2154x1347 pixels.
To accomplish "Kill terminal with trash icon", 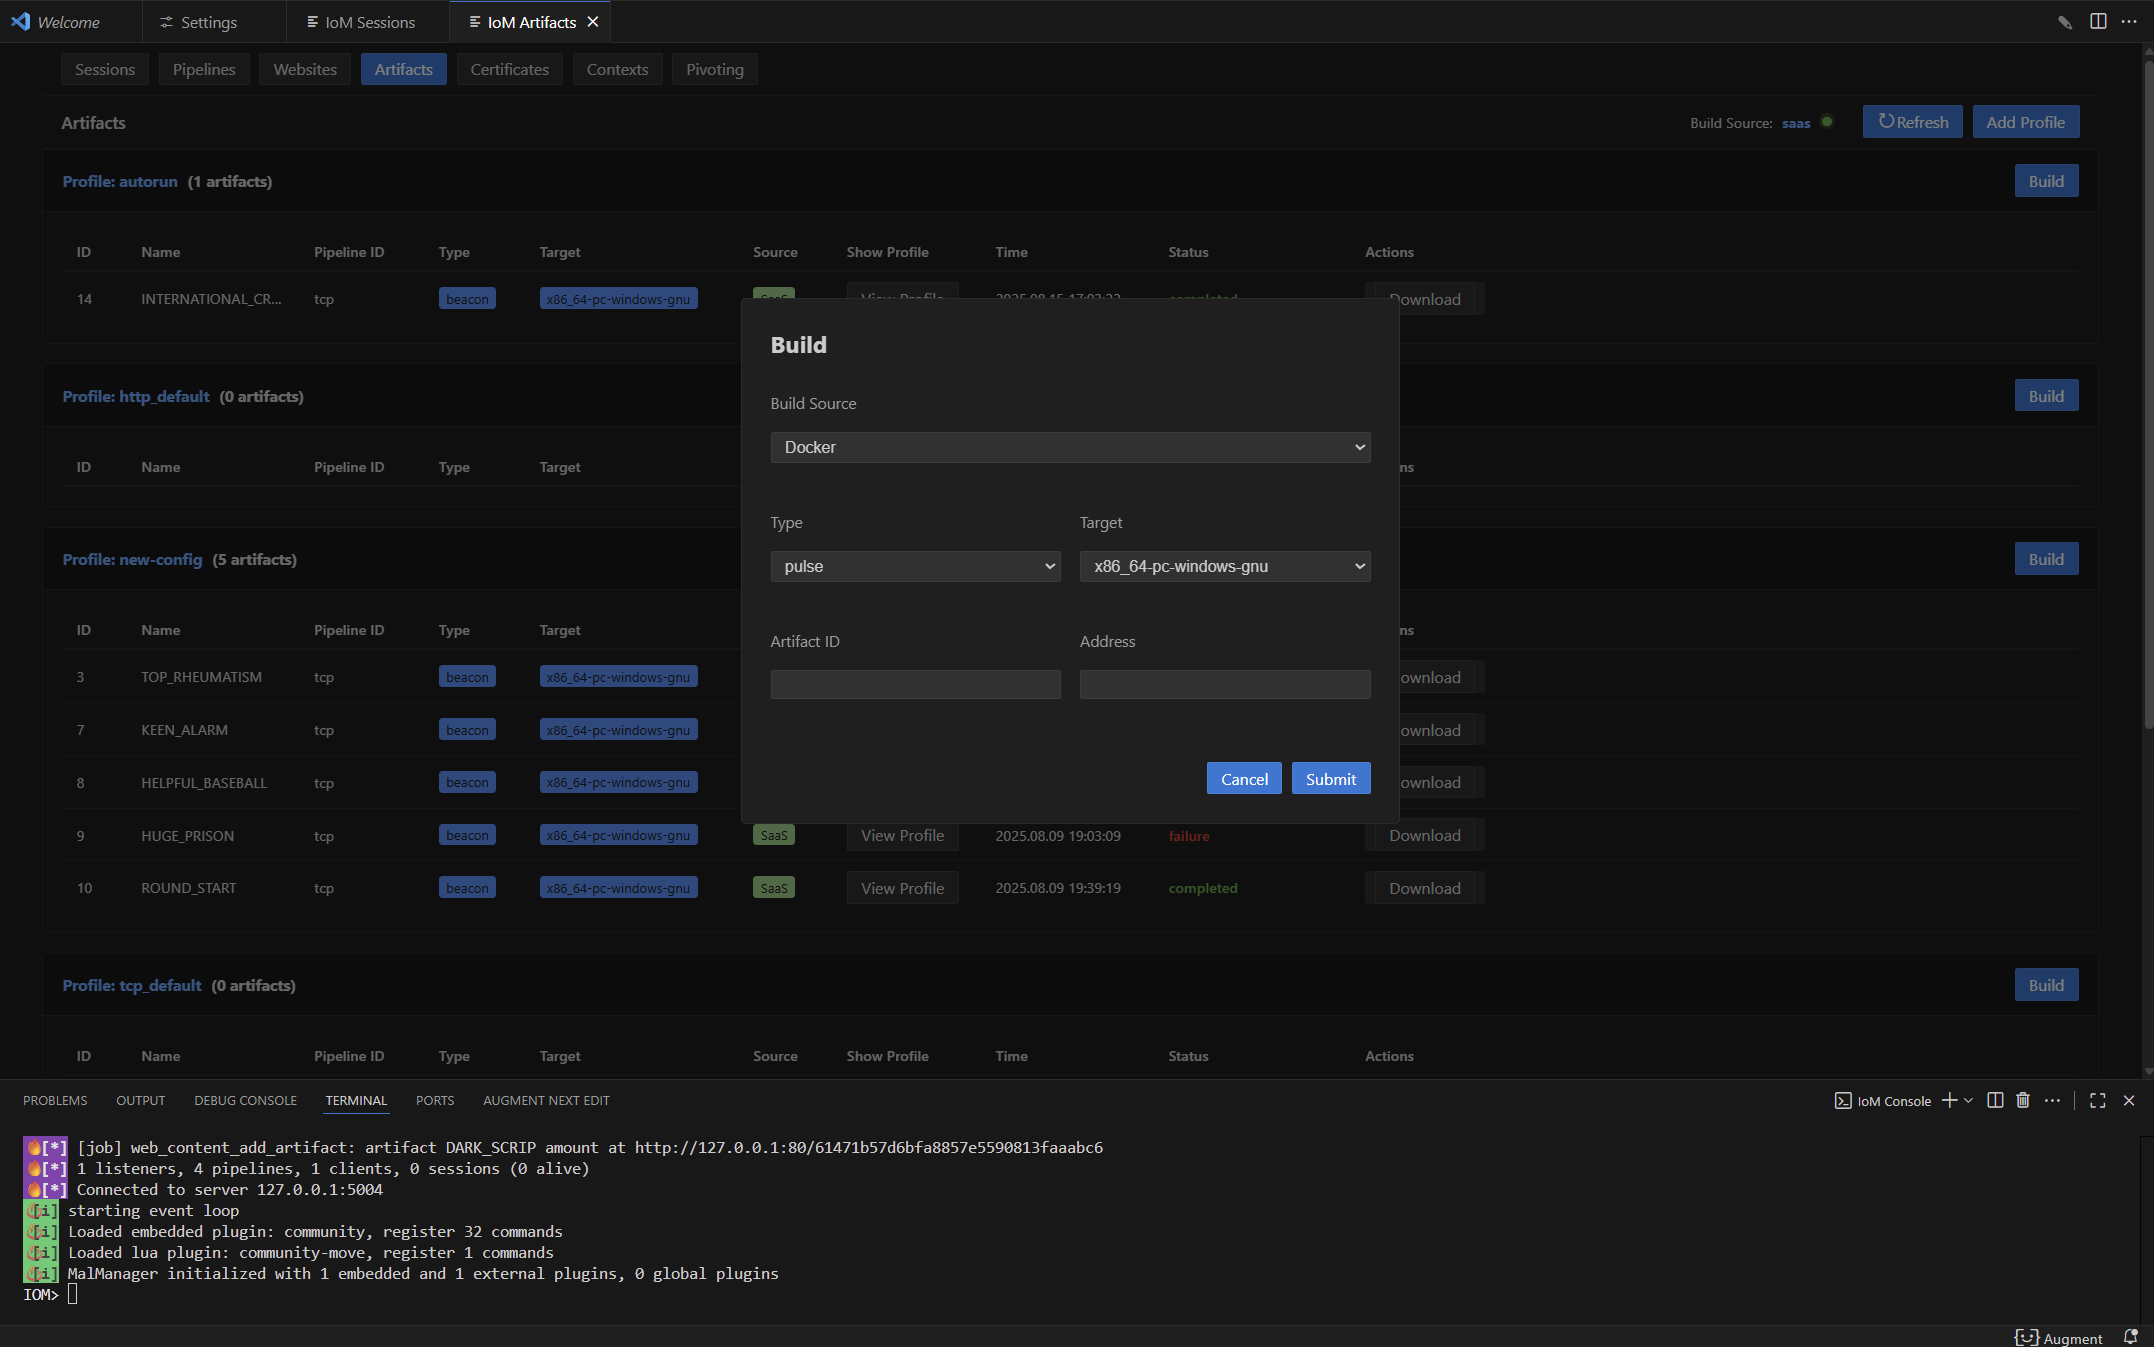I will click(2023, 1100).
